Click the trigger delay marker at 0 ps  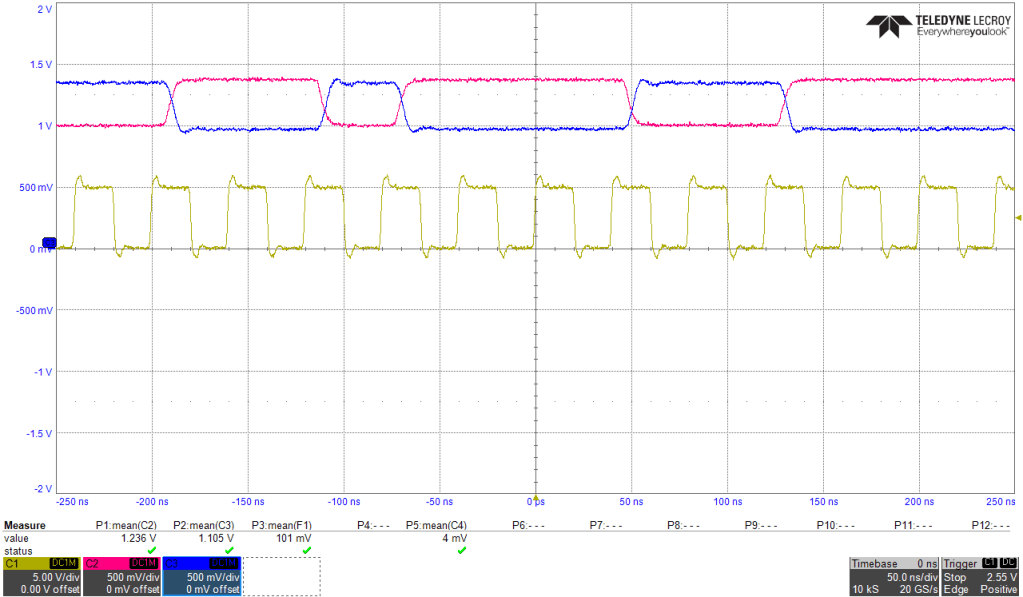coord(537,497)
